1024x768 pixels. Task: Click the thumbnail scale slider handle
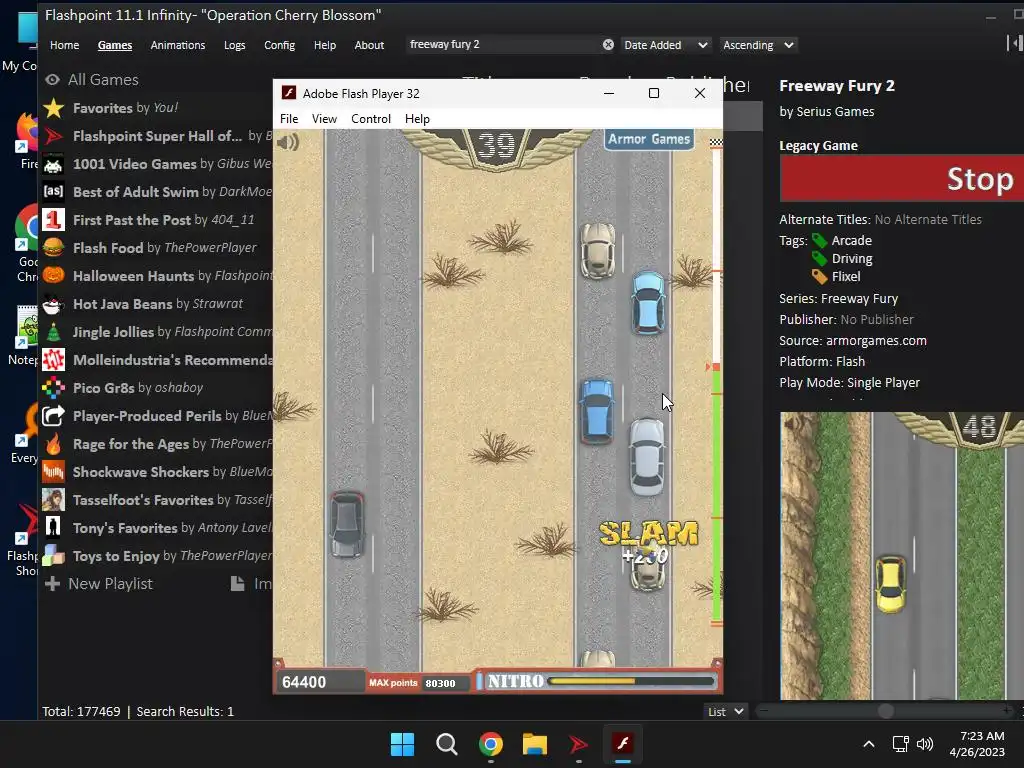click(886, 711)
